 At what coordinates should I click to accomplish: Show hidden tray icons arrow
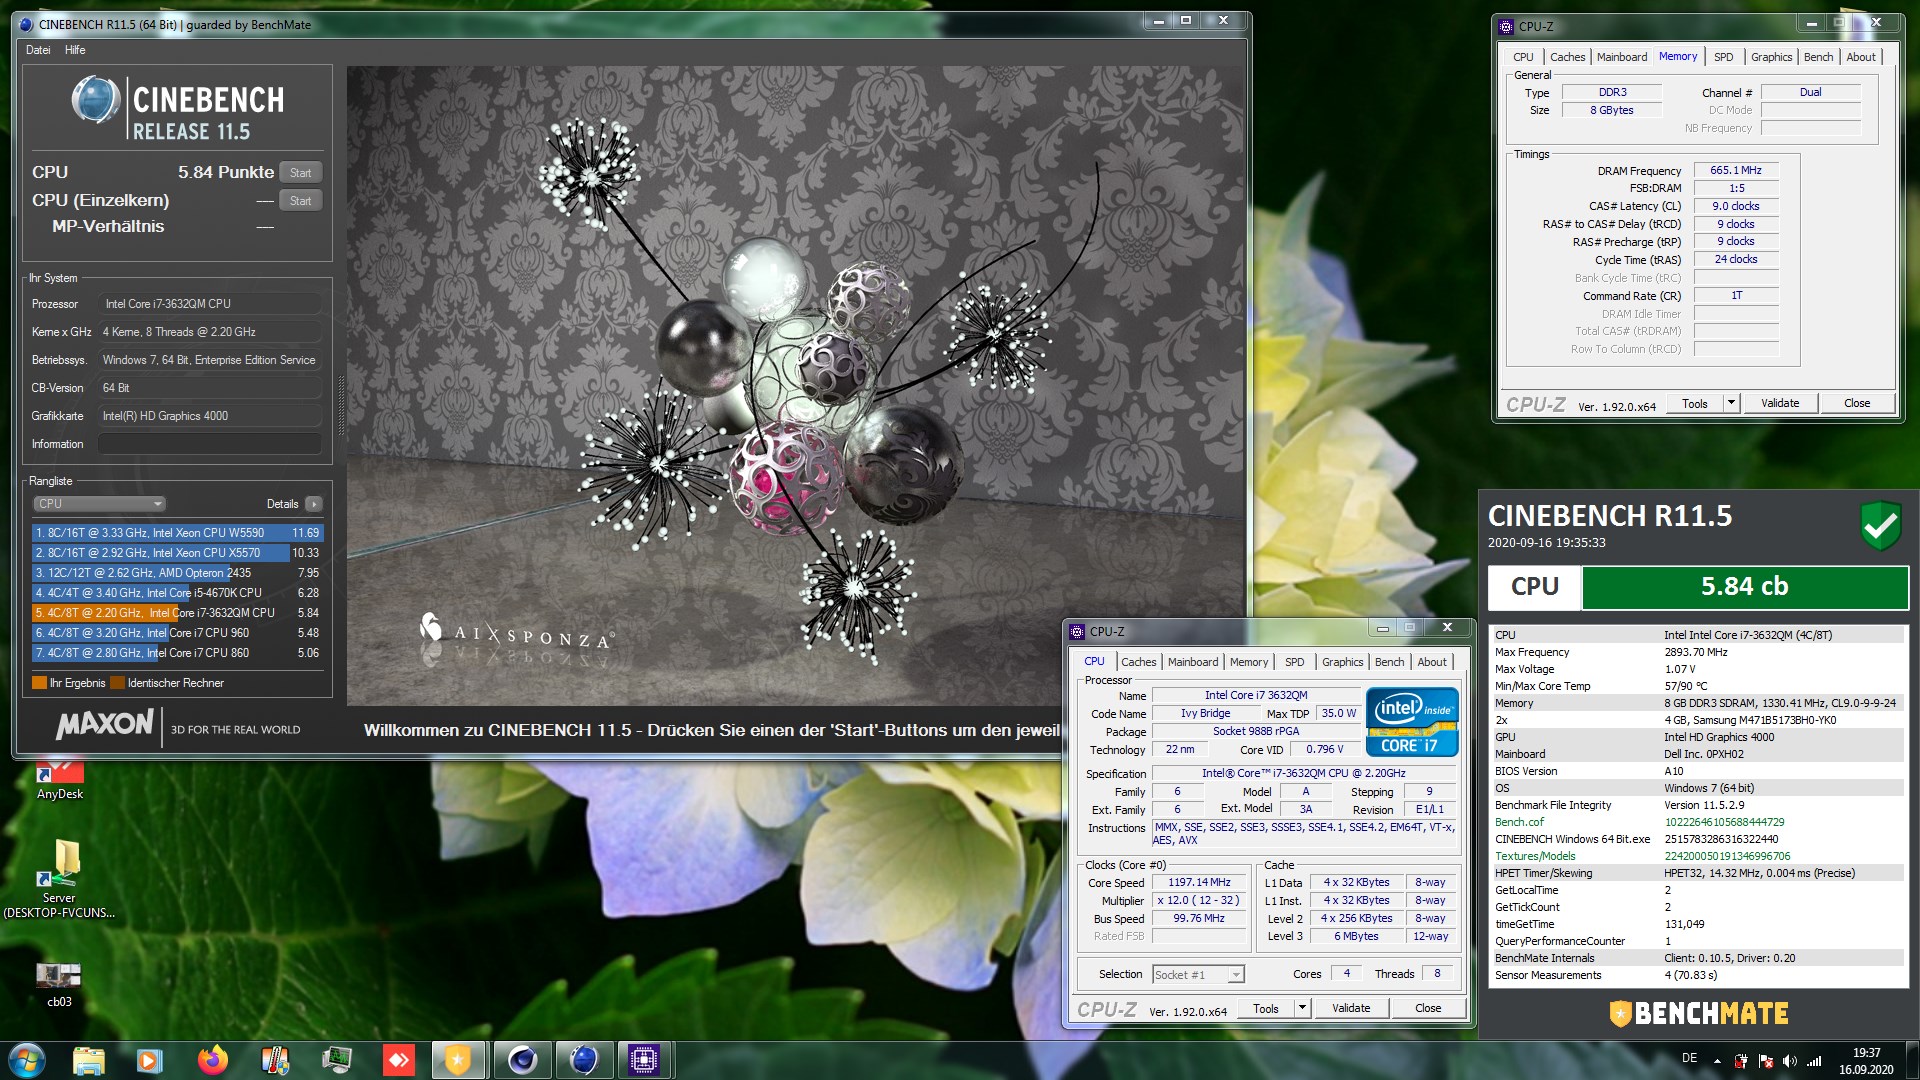coord(1717,1061)
